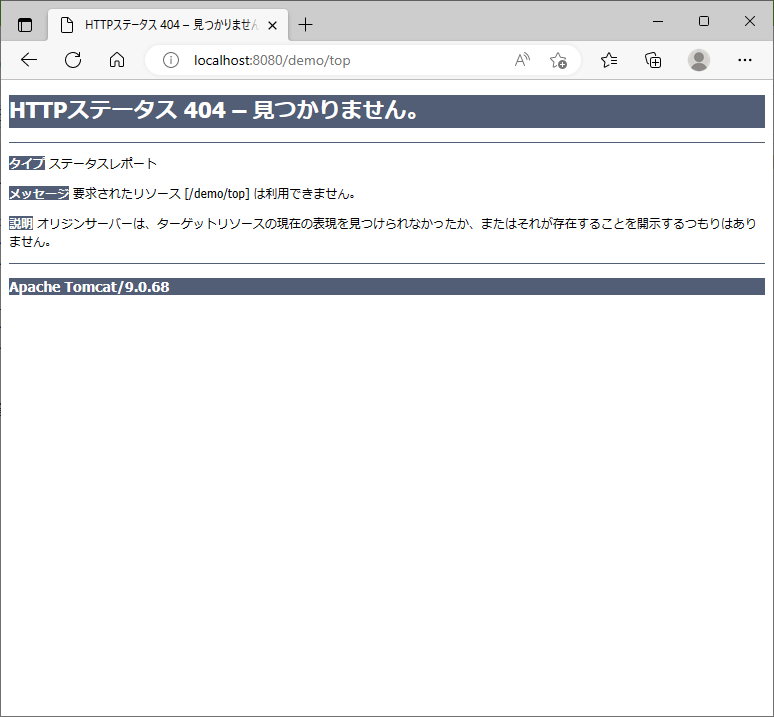
Task: Click the Apache Tomcat/9.0.68 footer text
Action: (89, 287)
